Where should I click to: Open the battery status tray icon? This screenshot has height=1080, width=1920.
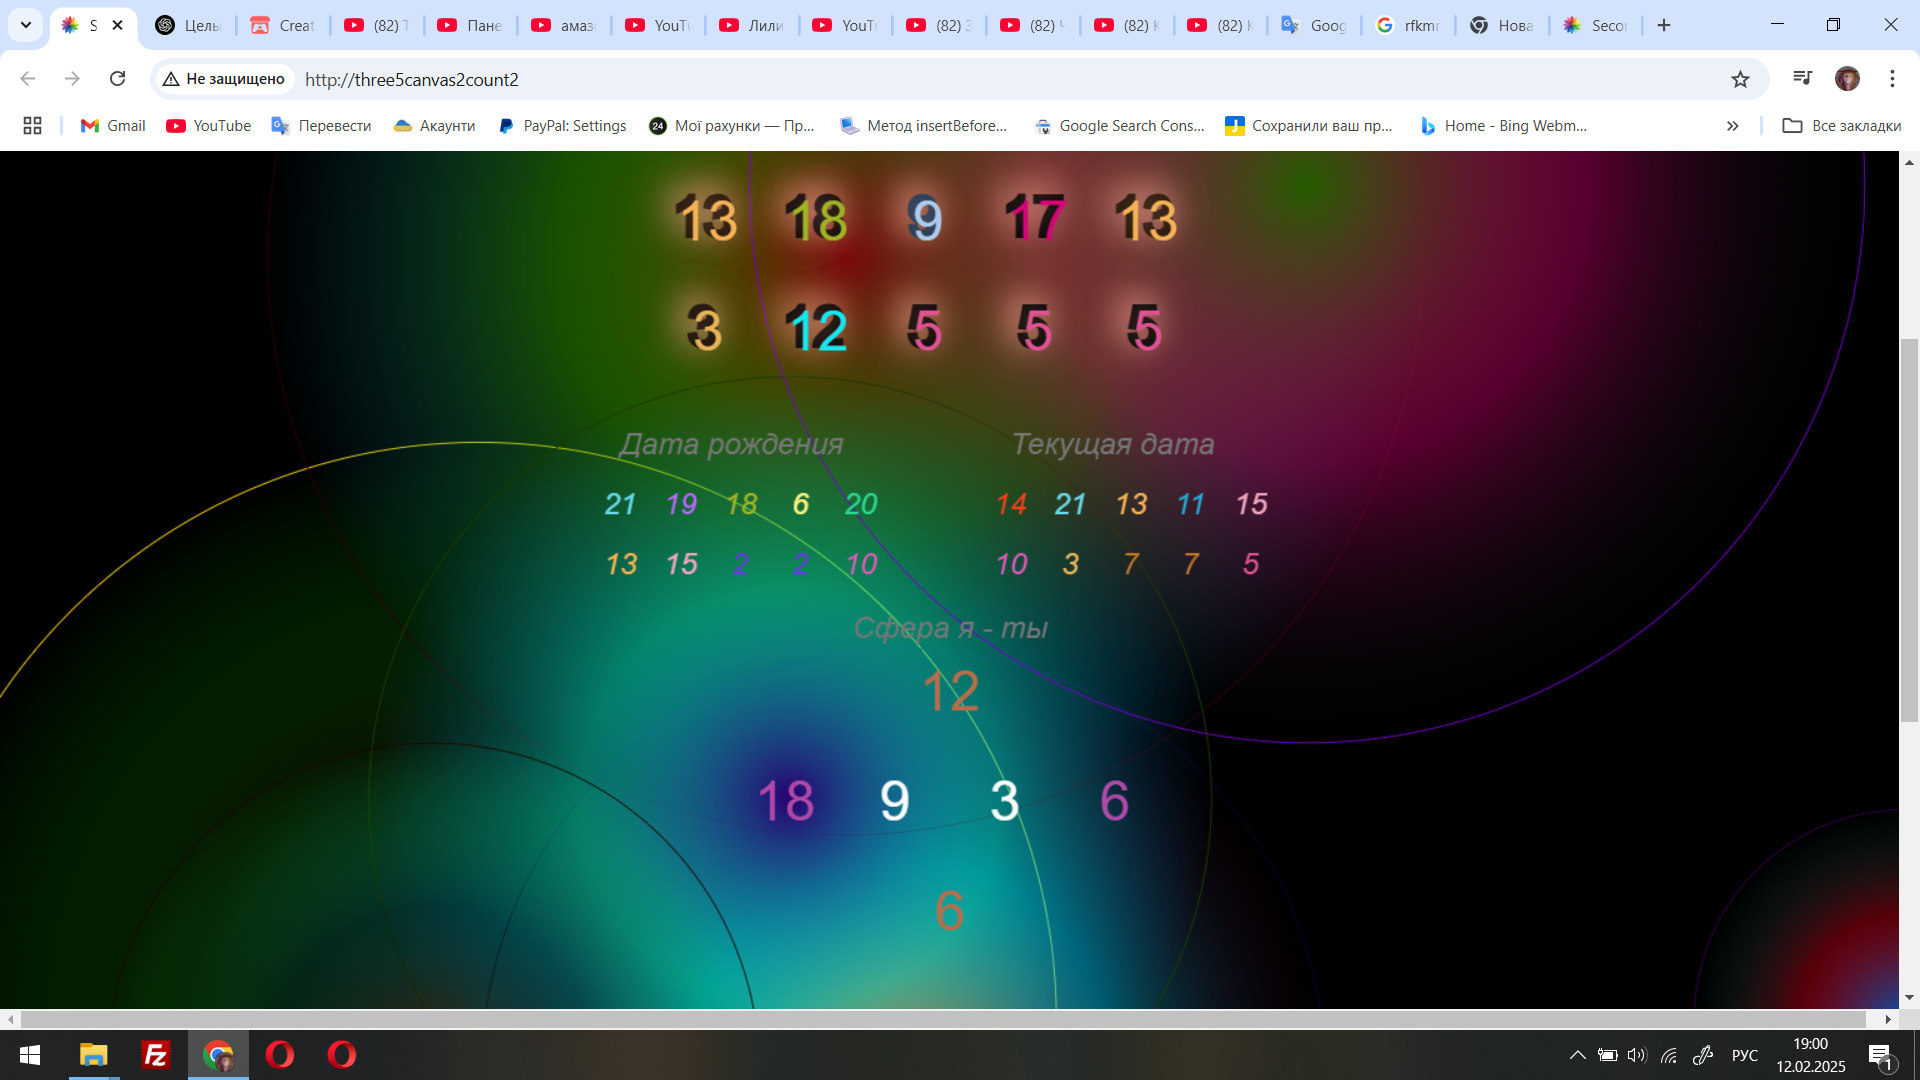click(x=1607, y=1055)
